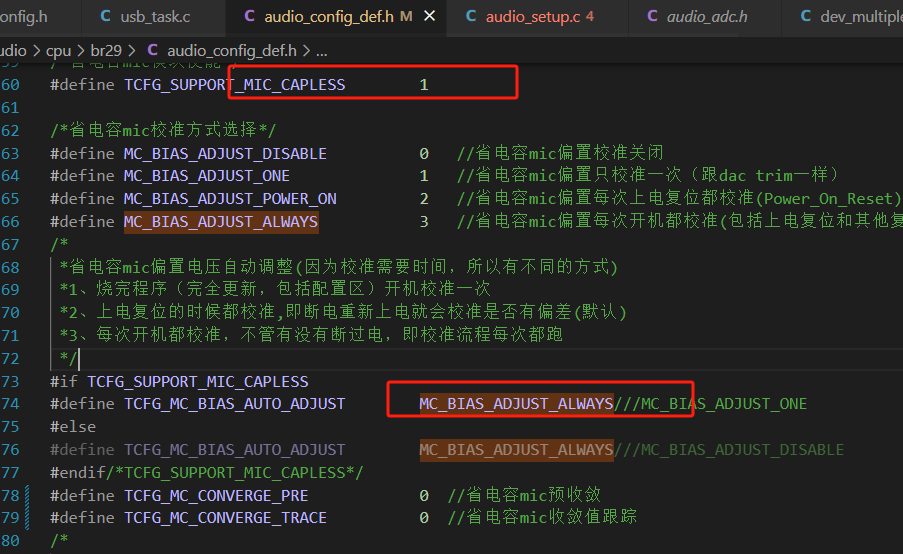Click the C icon on audio_adc.h tab
The height and width of the screenshot is (554, 903).
pyautogui.click(x=652, y=16)
